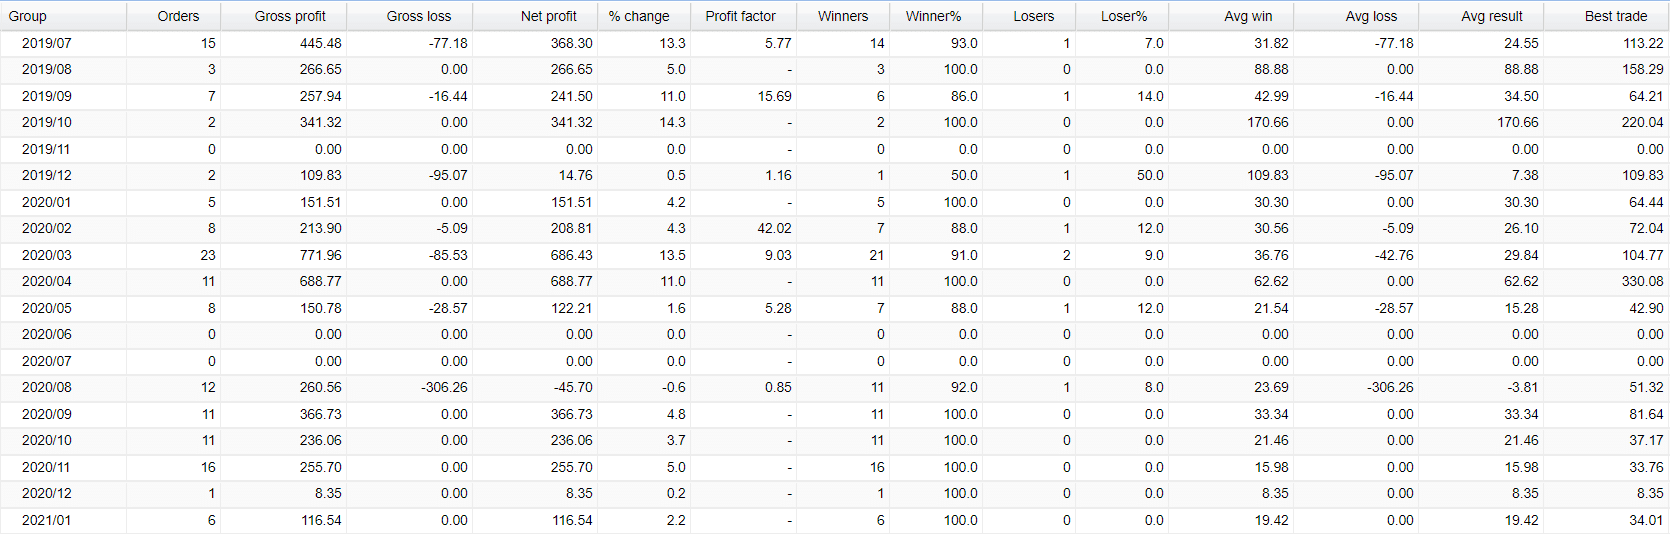Click best trade value 113.22
Screen dimensions: 1670x536
click(1643, 43)
